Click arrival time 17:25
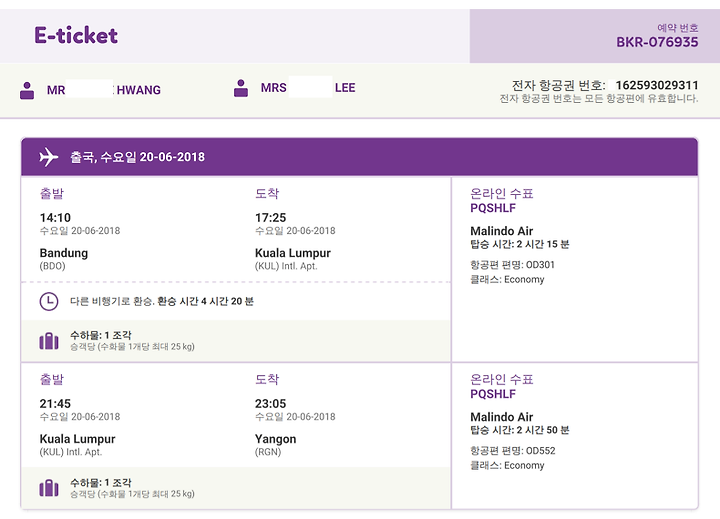Image resolution: width=720 pixels, height=519 pixels. coord(270,218)
